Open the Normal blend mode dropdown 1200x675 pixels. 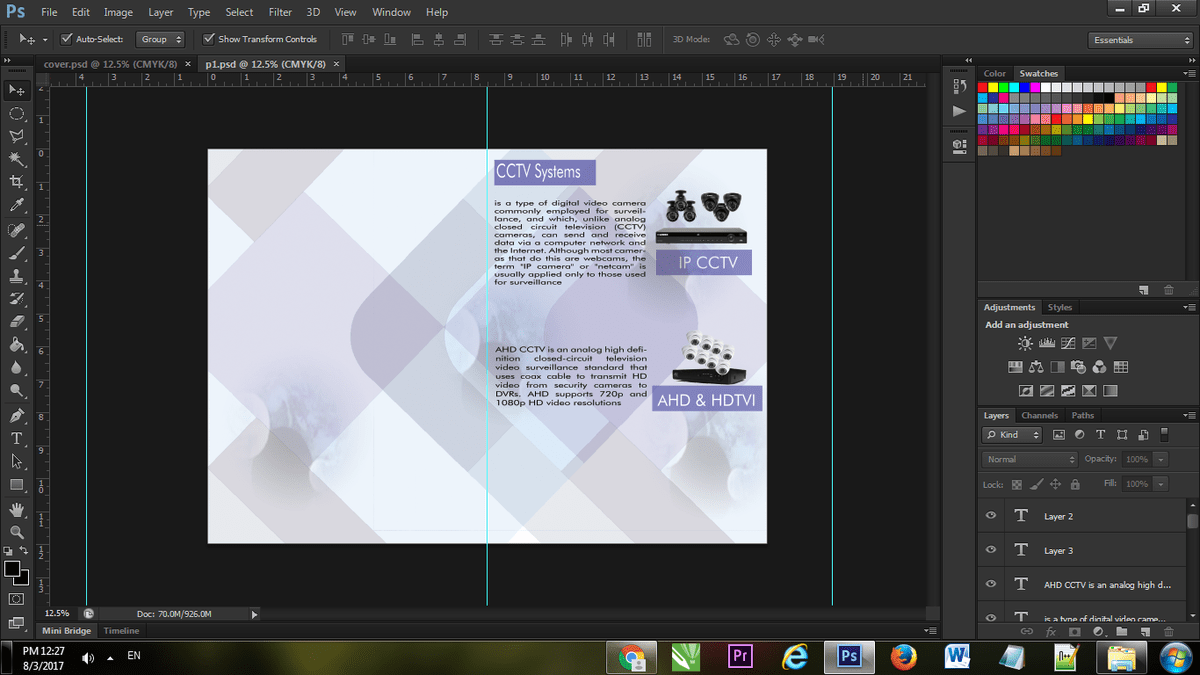coord(1029,459)
